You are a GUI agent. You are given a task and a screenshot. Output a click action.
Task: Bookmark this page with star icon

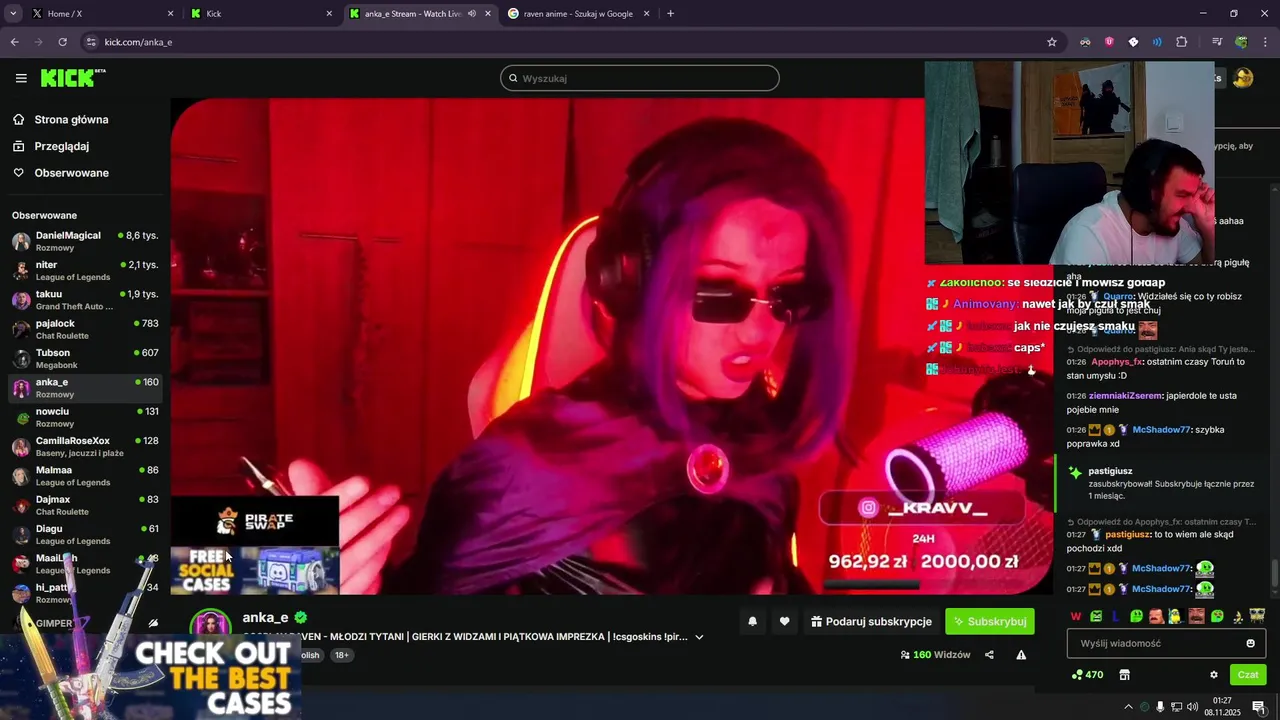pos(1052,42)
